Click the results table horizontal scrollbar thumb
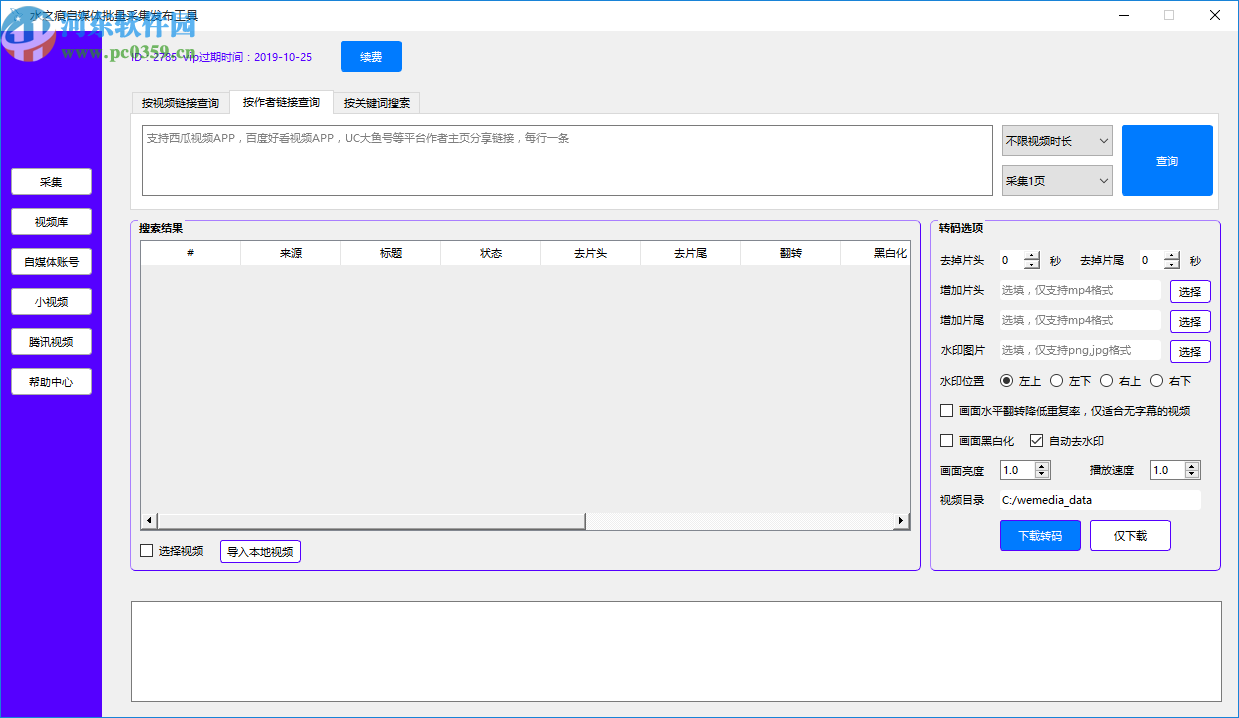This screenshot has height=718, width=1239. 371,521
